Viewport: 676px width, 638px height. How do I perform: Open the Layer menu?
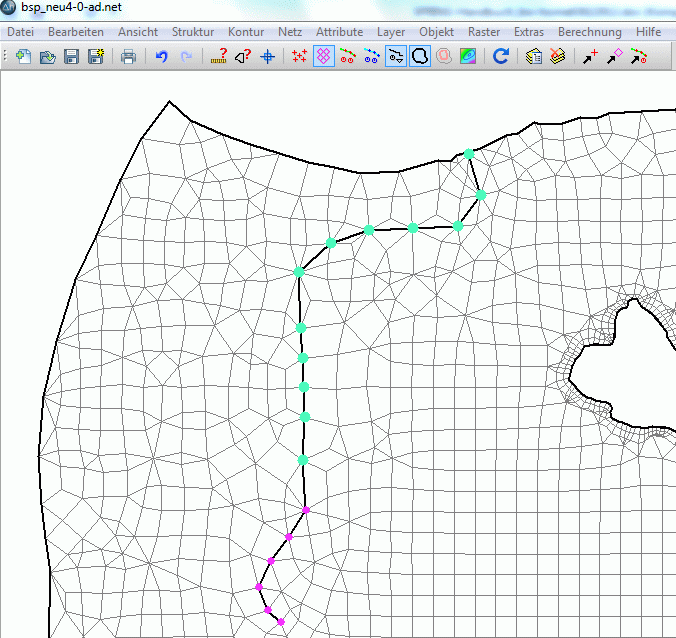[391, 32]
